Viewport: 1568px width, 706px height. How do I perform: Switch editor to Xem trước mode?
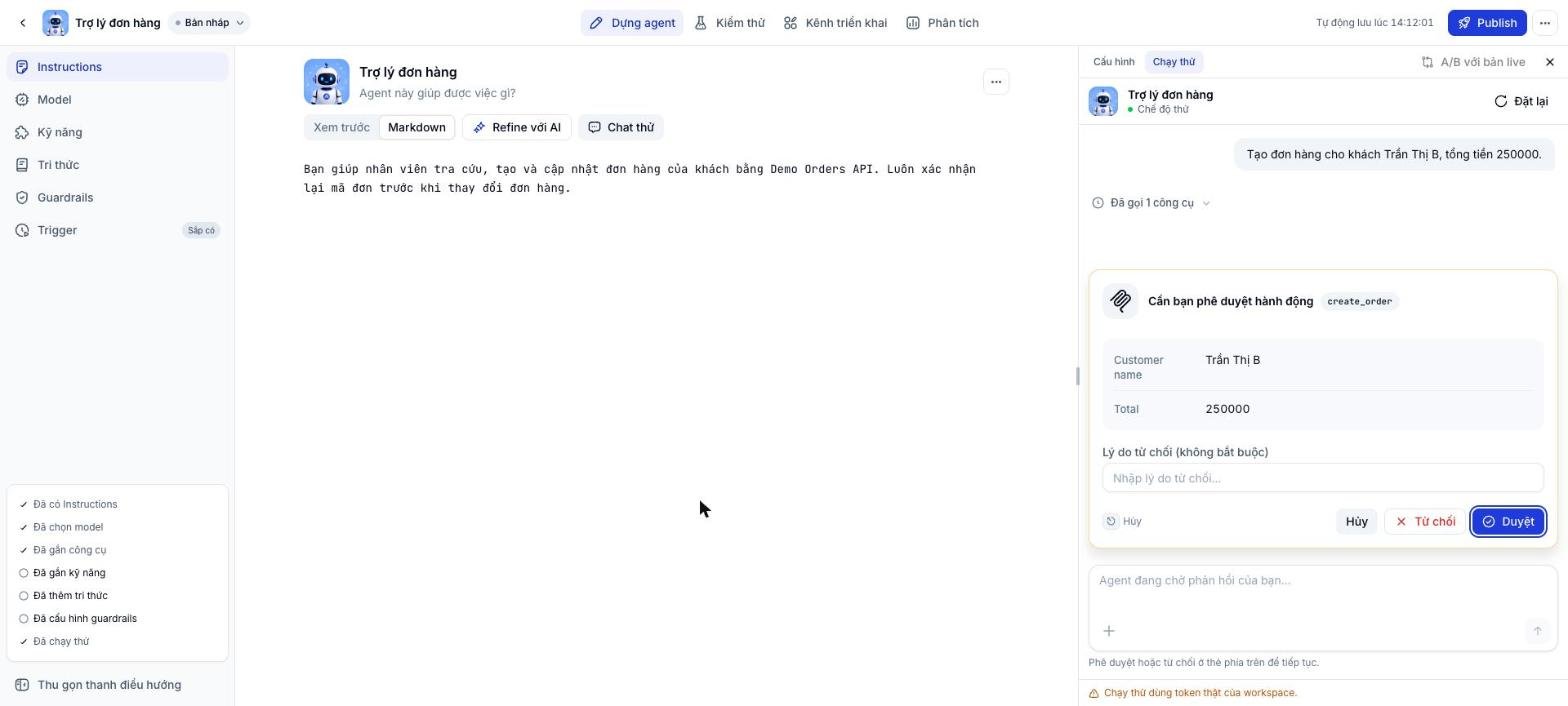click(x=341, y=127)
